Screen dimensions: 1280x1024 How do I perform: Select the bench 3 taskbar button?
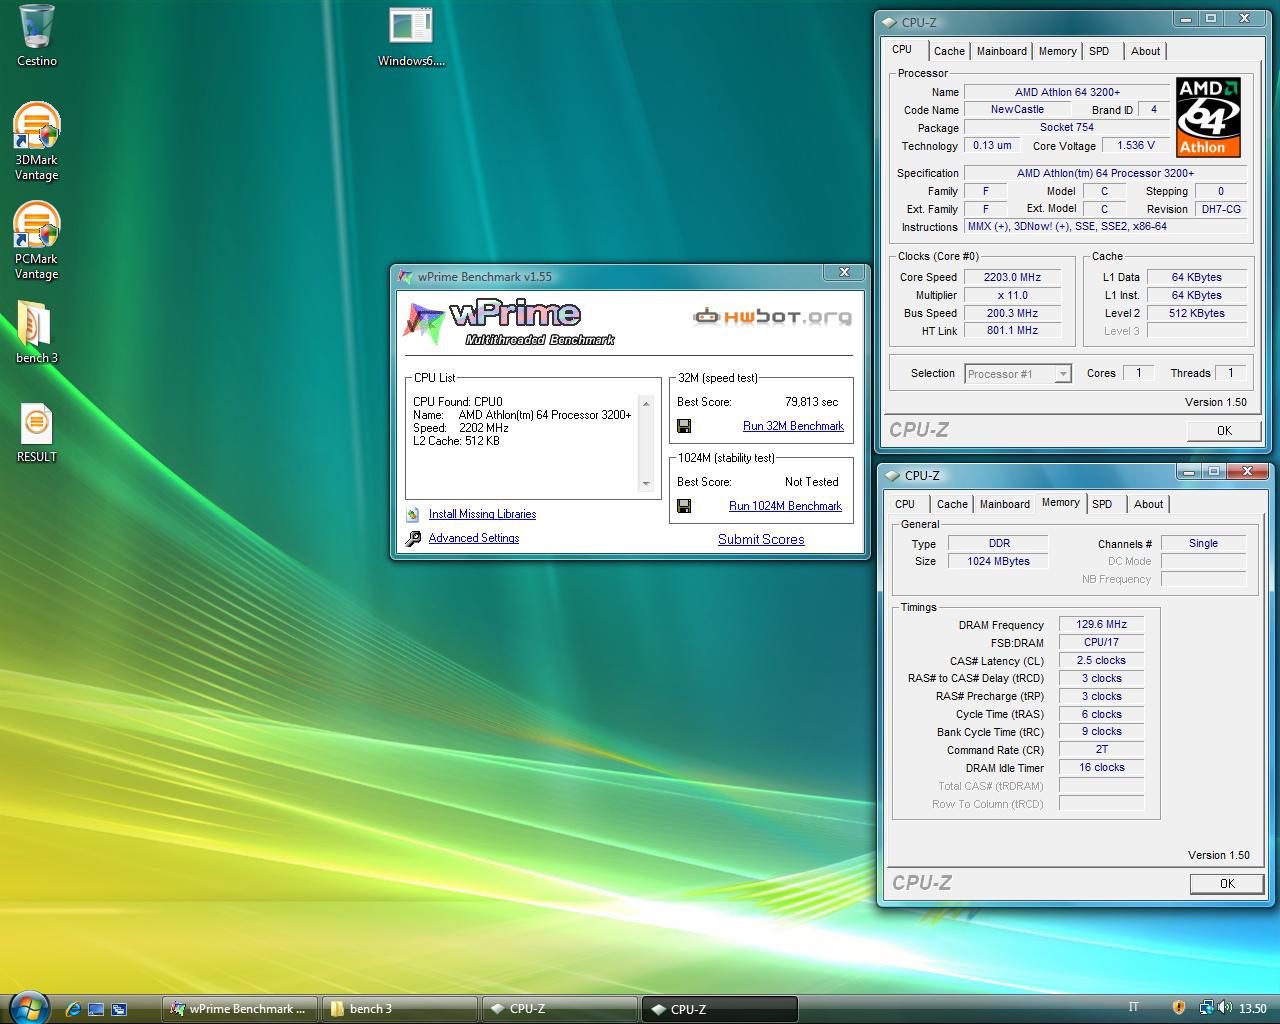(401, 1009)
